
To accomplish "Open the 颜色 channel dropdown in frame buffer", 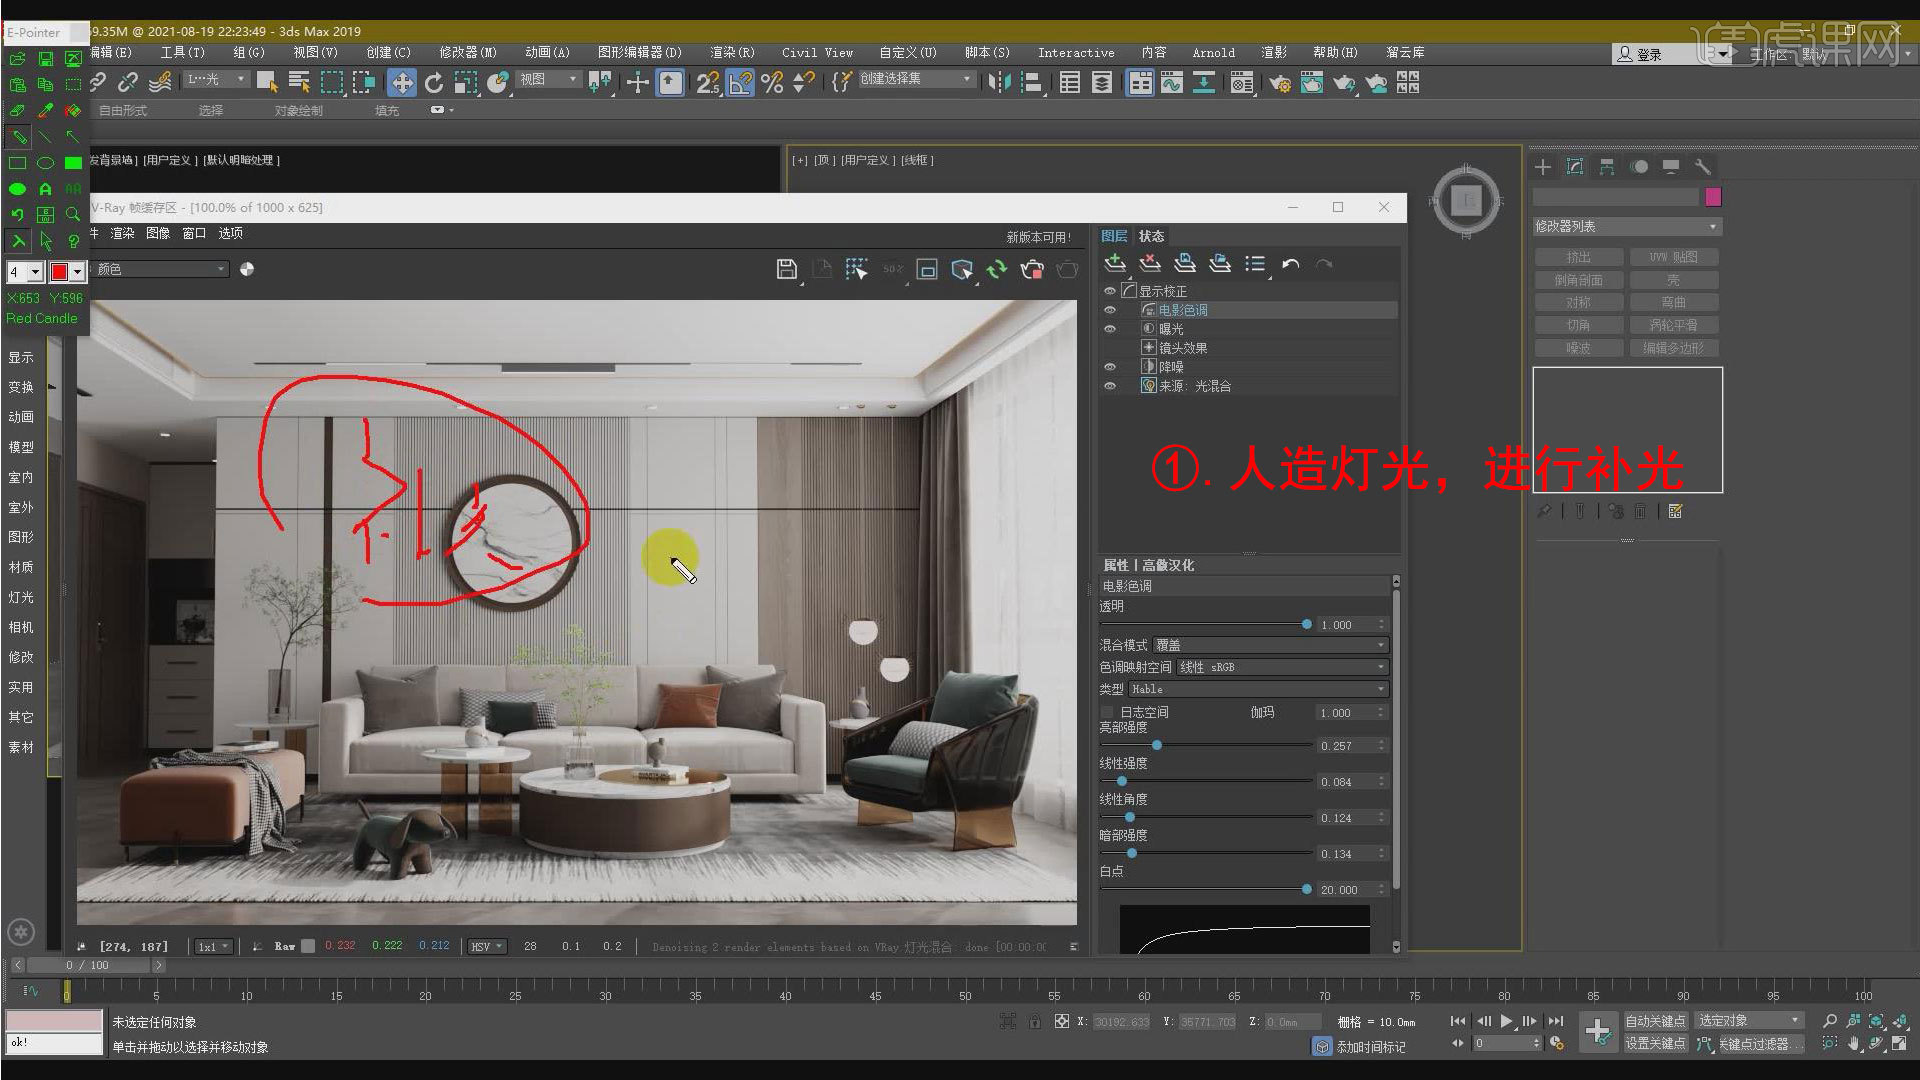I will [x=160, y=269].
